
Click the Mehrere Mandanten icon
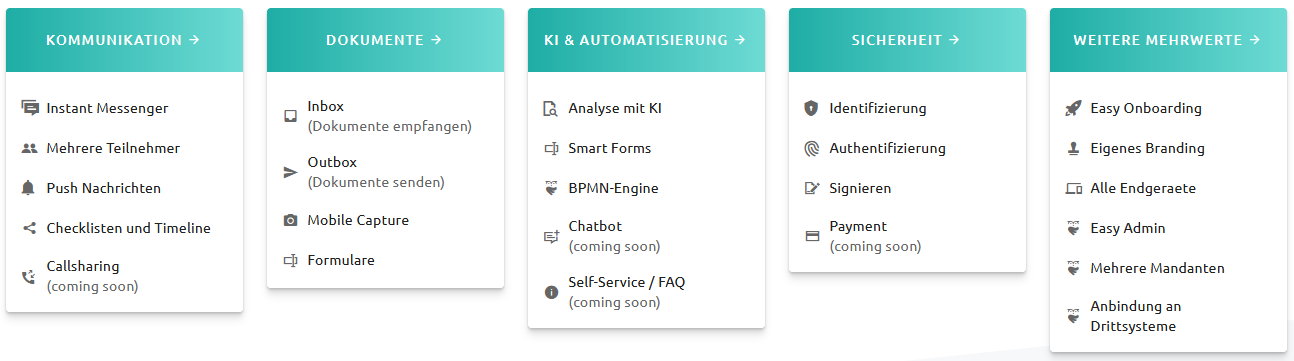pyautogui.click(x=1073, y=268)
